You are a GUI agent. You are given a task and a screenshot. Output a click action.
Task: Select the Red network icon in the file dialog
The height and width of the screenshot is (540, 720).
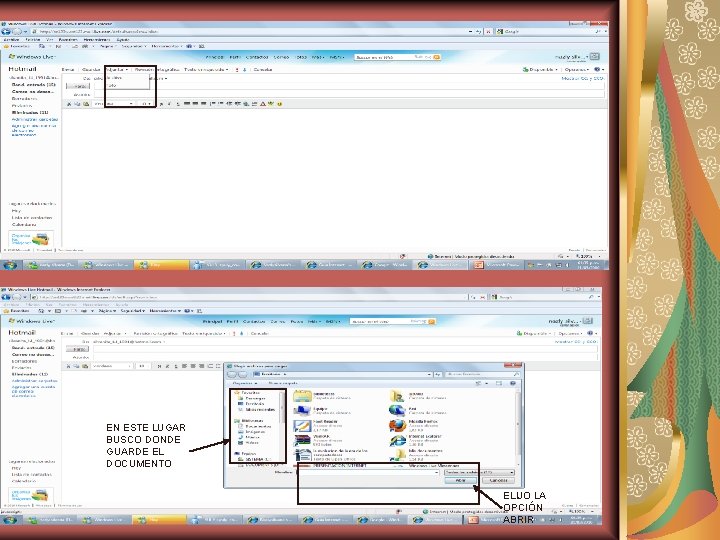click(x=397, y=411)
